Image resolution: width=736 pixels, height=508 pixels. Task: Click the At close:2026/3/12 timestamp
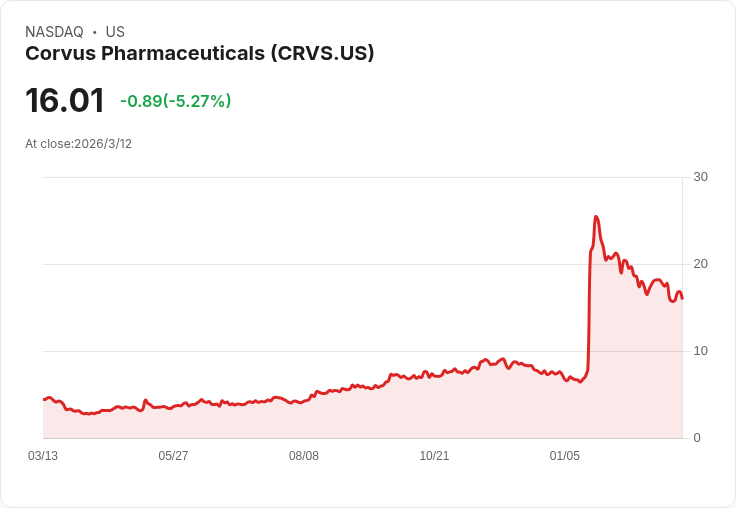click(x=78, y=144)
